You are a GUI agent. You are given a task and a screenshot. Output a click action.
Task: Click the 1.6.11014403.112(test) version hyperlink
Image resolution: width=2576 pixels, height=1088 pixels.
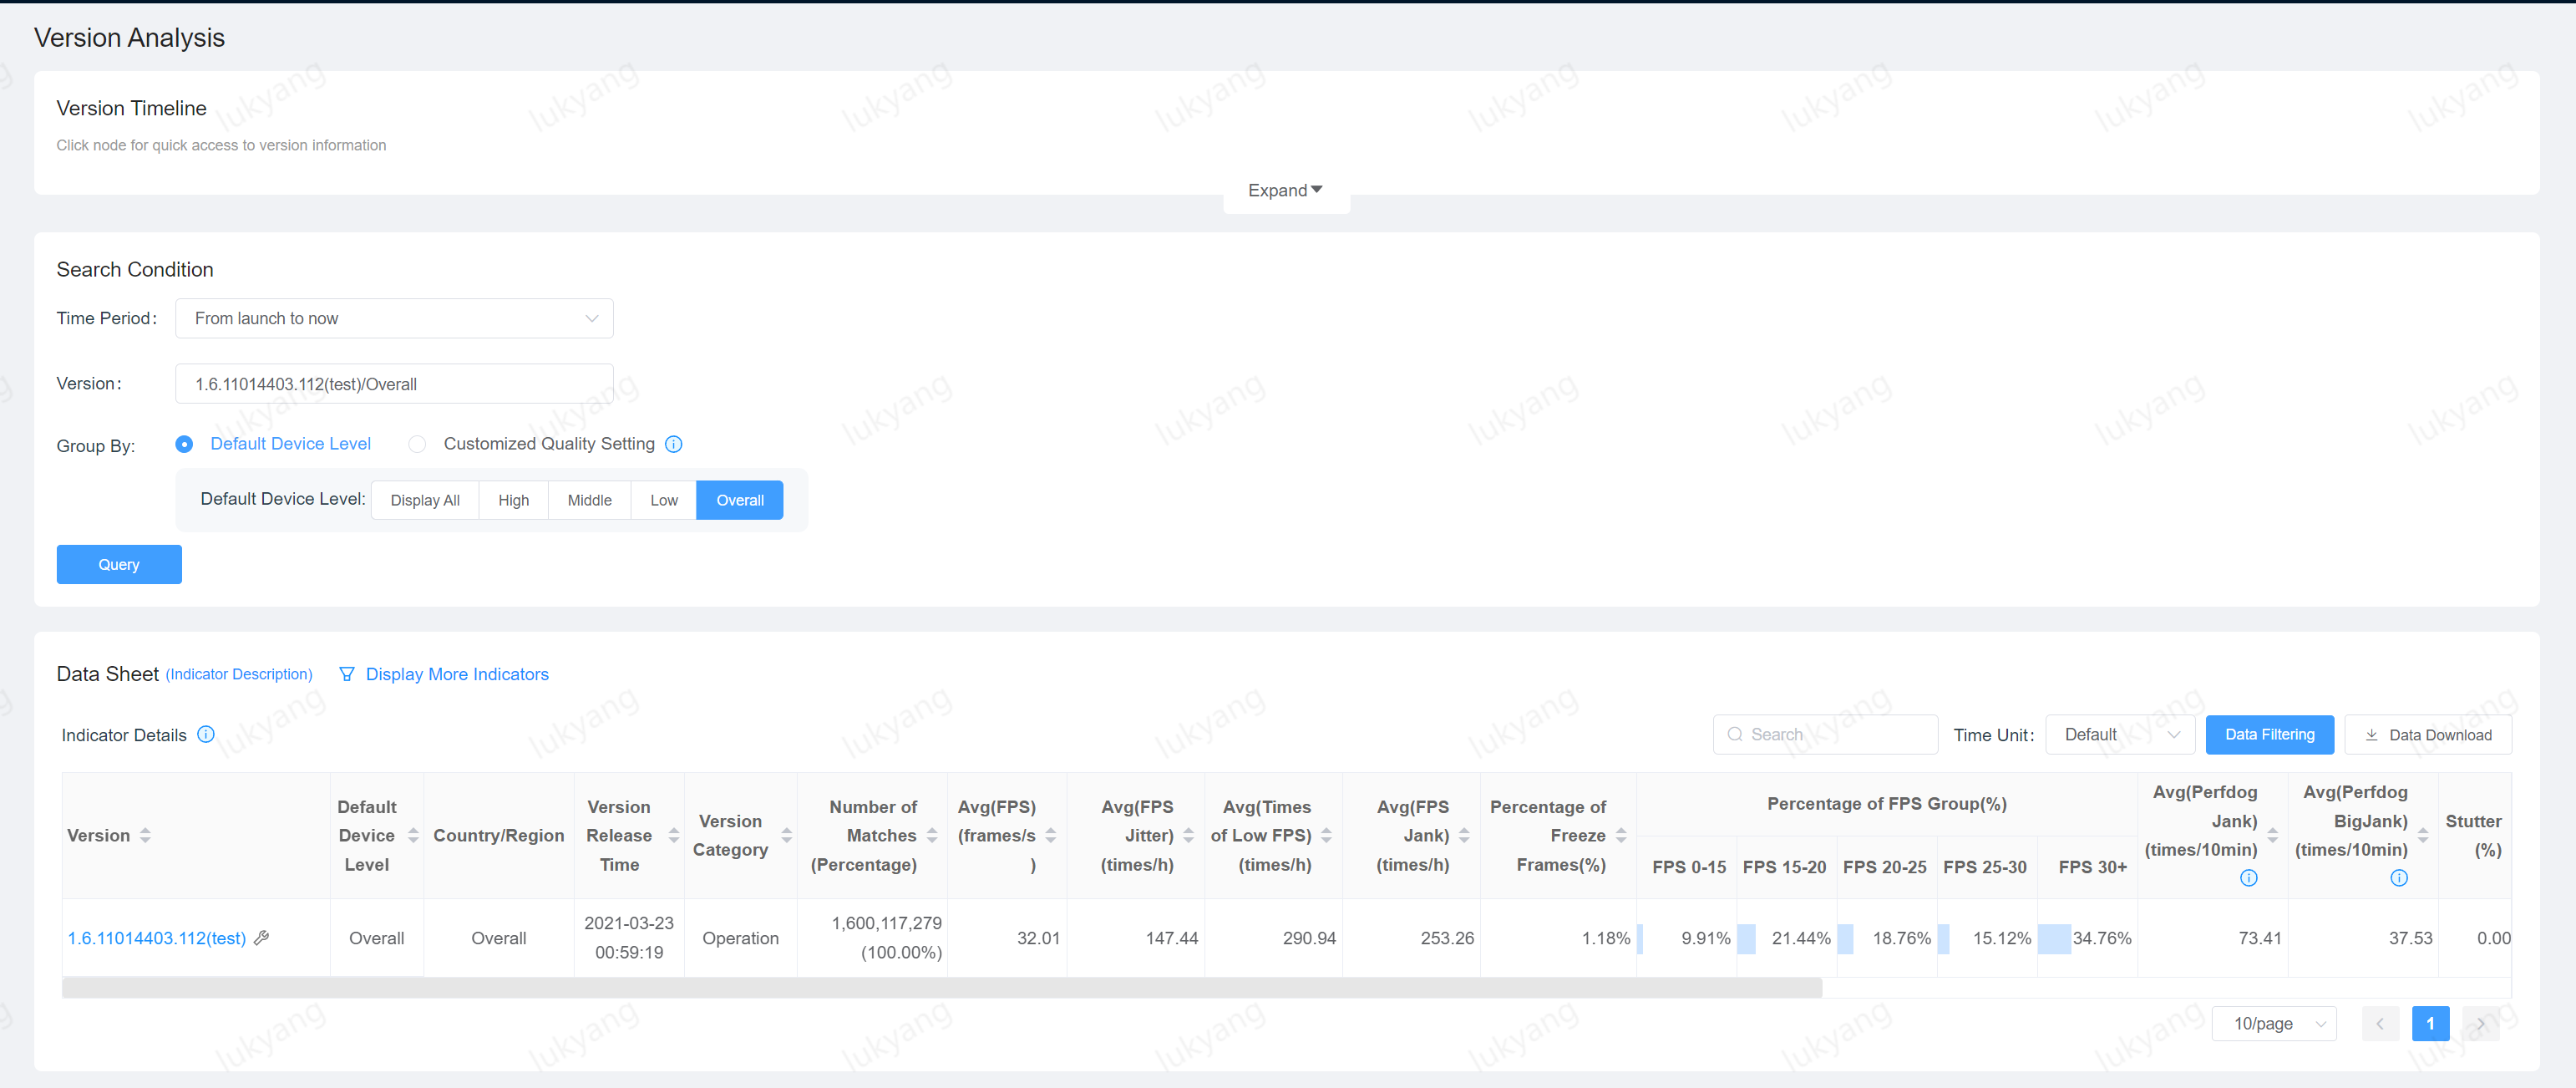[156, 938]
